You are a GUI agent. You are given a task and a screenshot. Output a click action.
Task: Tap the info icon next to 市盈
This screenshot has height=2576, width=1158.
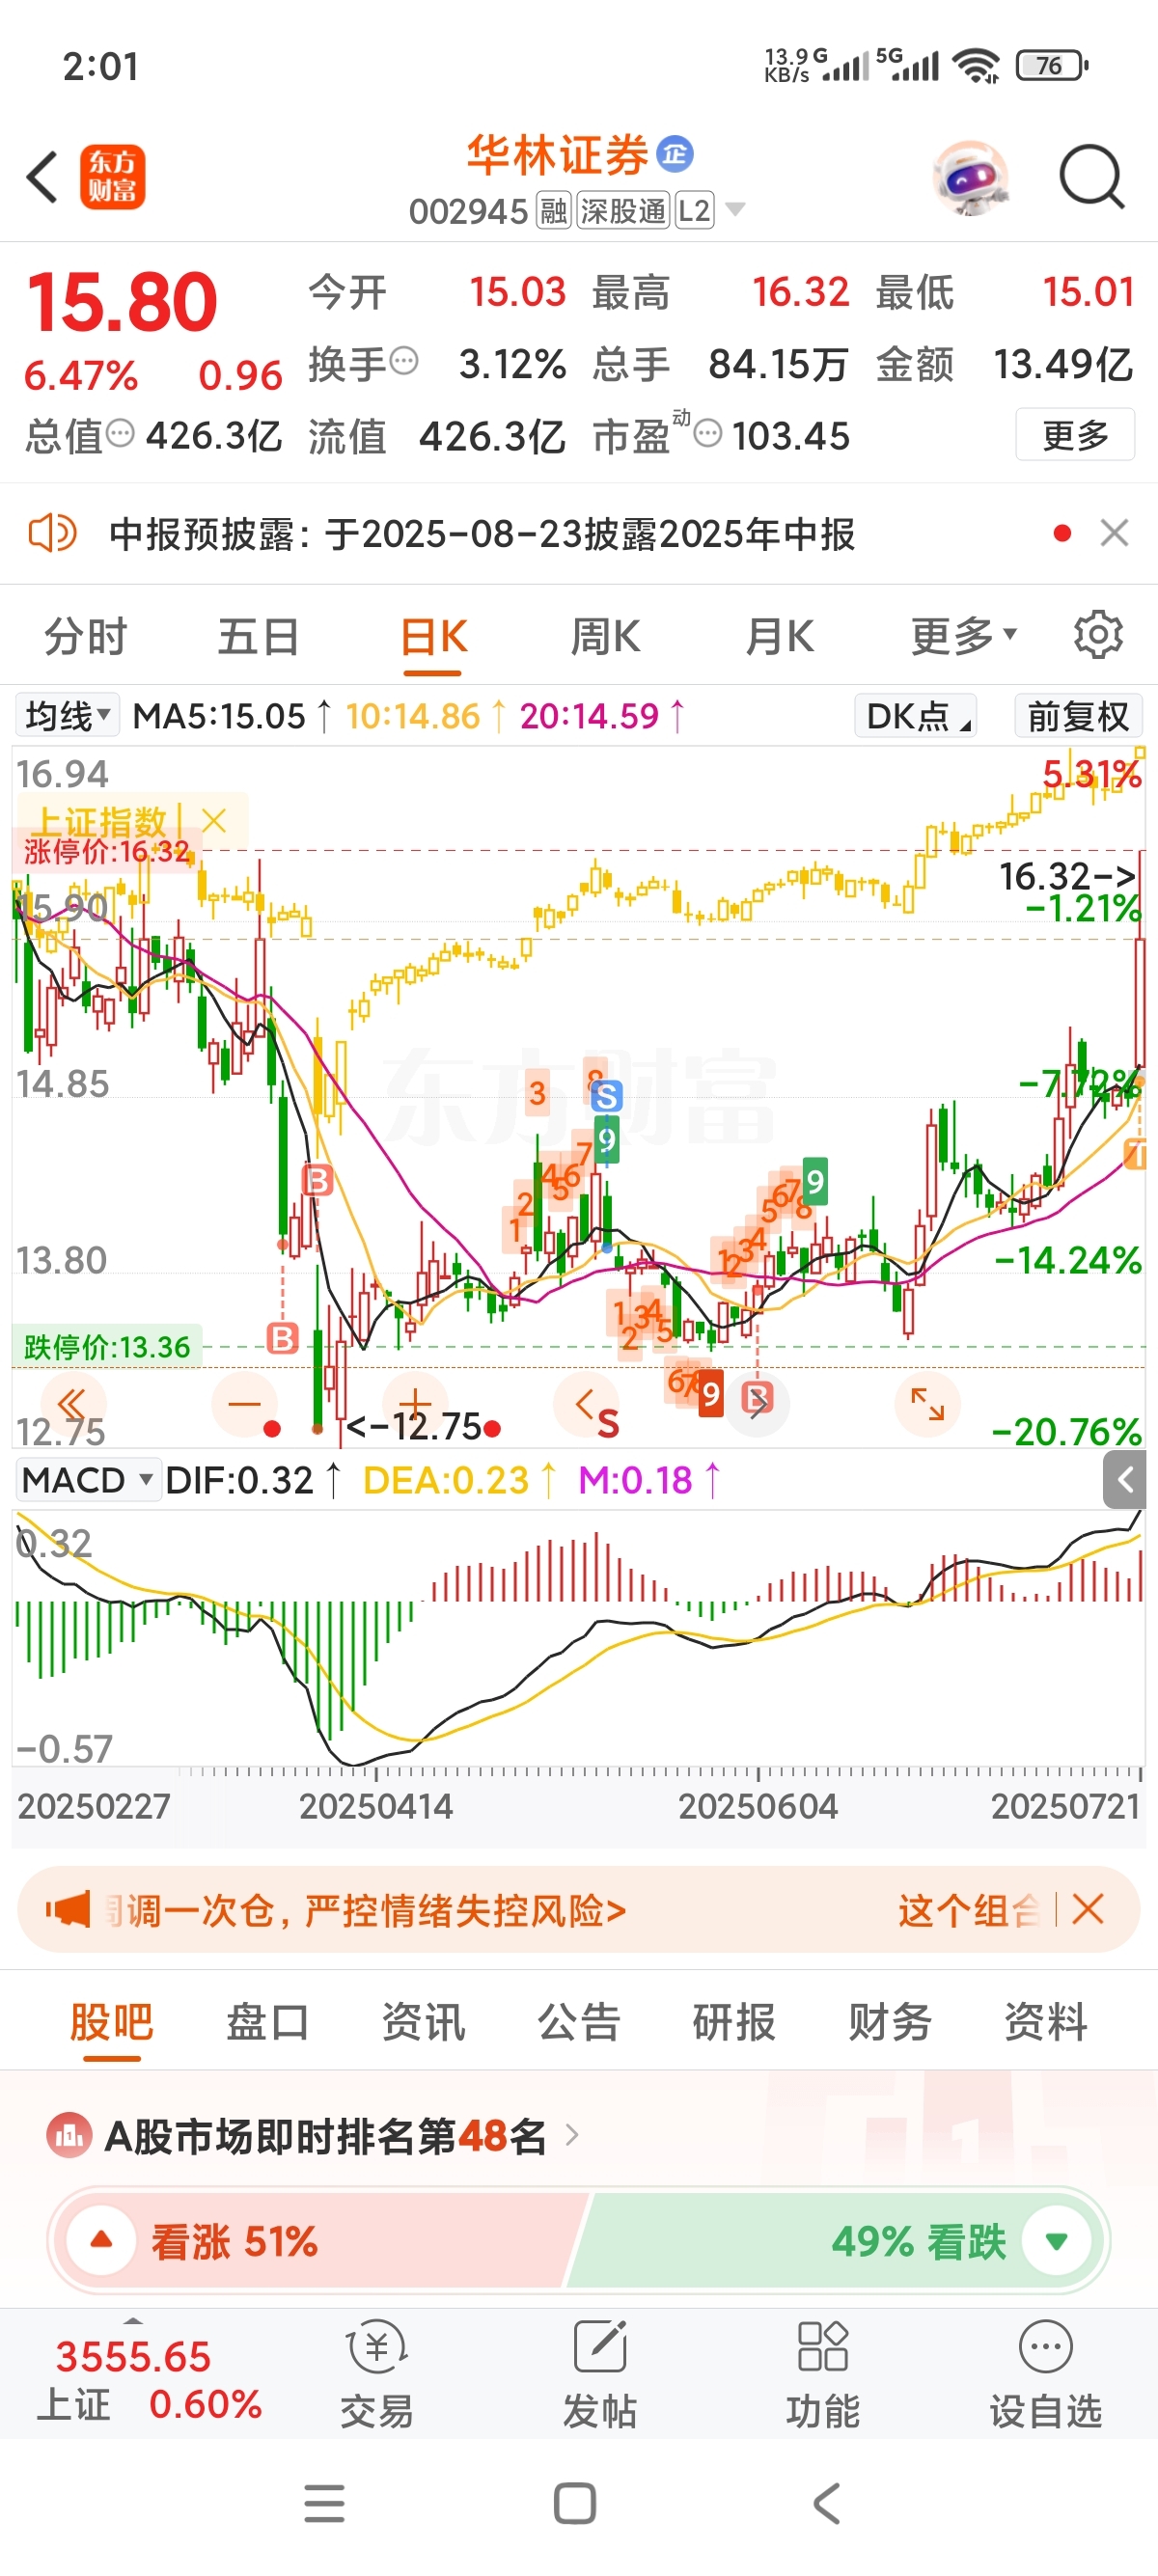tap(707, 433)
